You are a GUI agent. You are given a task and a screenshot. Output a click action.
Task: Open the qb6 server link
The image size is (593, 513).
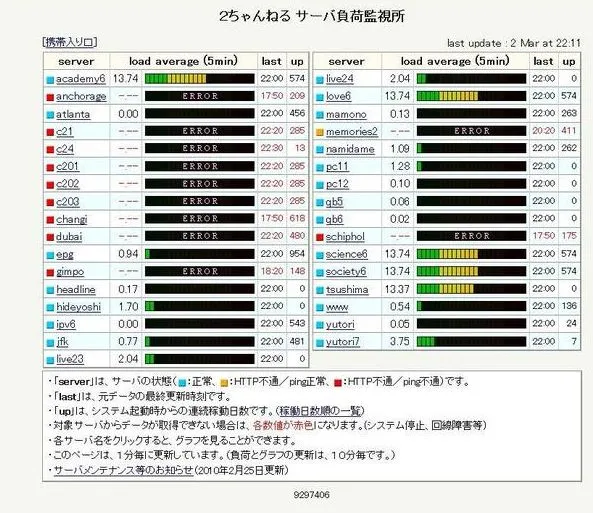point(334,219)
